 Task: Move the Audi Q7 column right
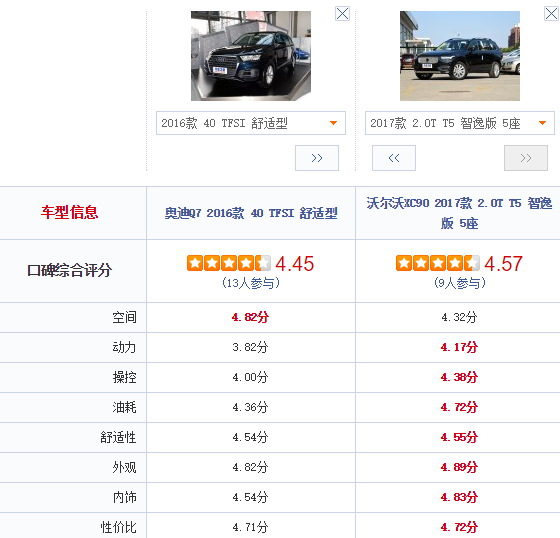(317, 158)
